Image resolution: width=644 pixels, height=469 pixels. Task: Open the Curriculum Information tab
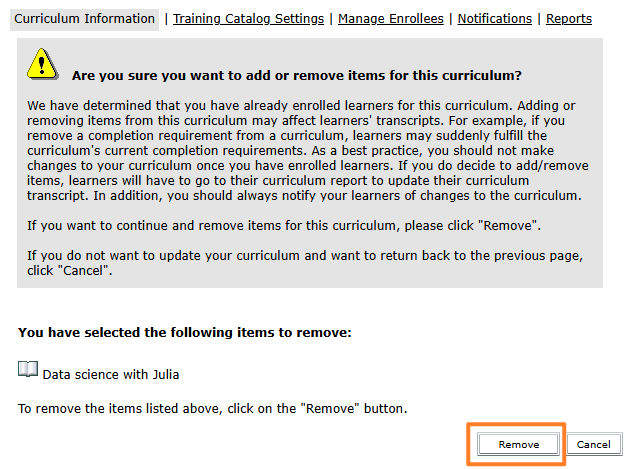tap(85, 19)
